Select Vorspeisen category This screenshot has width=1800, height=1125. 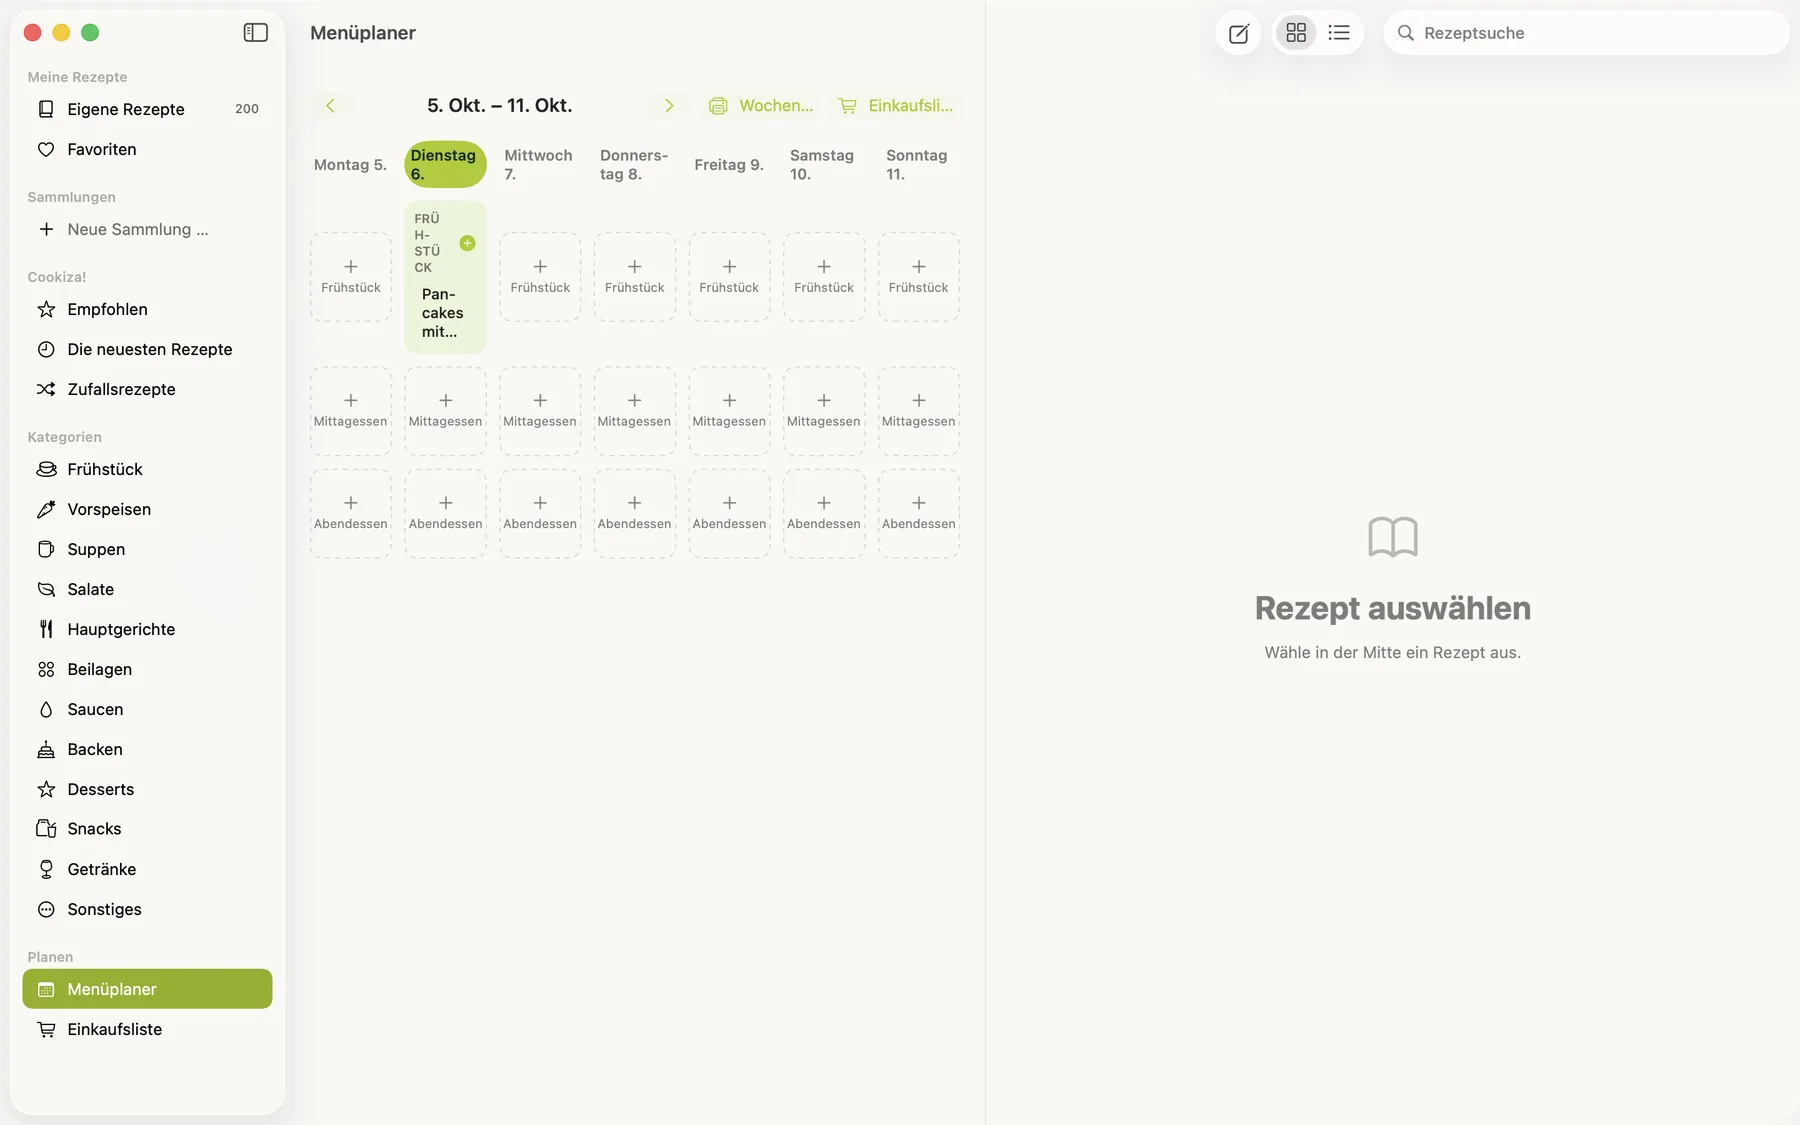pyautogui.click(x=147, y=509)
